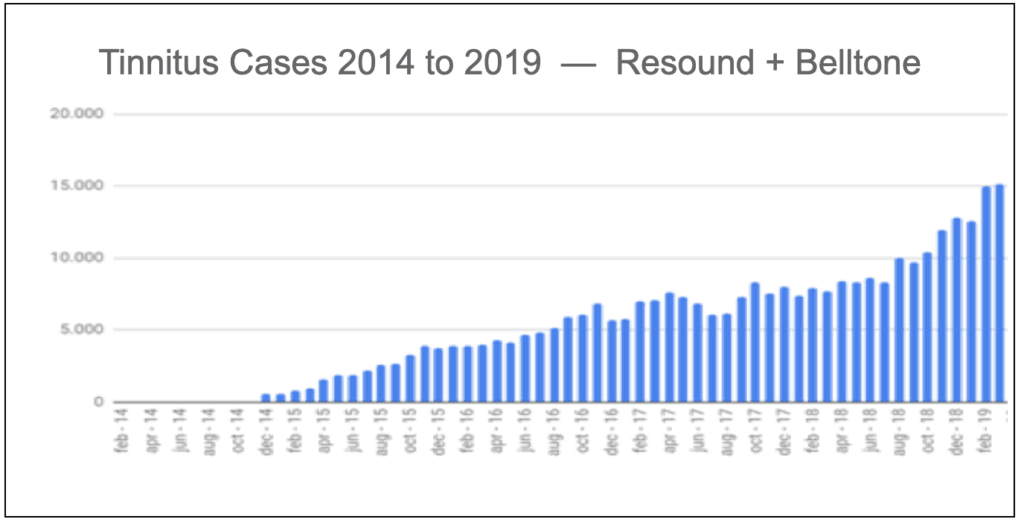
Task: Select the blue bar above apr-18
Action: tap(842, 342)
